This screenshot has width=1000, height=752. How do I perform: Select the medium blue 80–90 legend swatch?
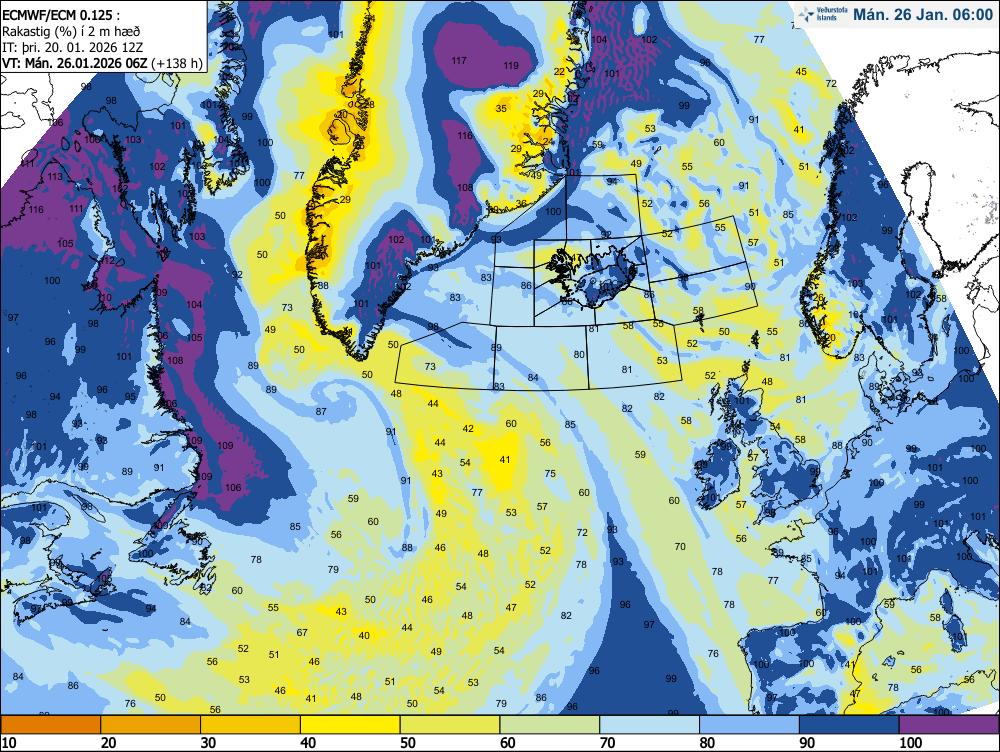pos(749,725)
